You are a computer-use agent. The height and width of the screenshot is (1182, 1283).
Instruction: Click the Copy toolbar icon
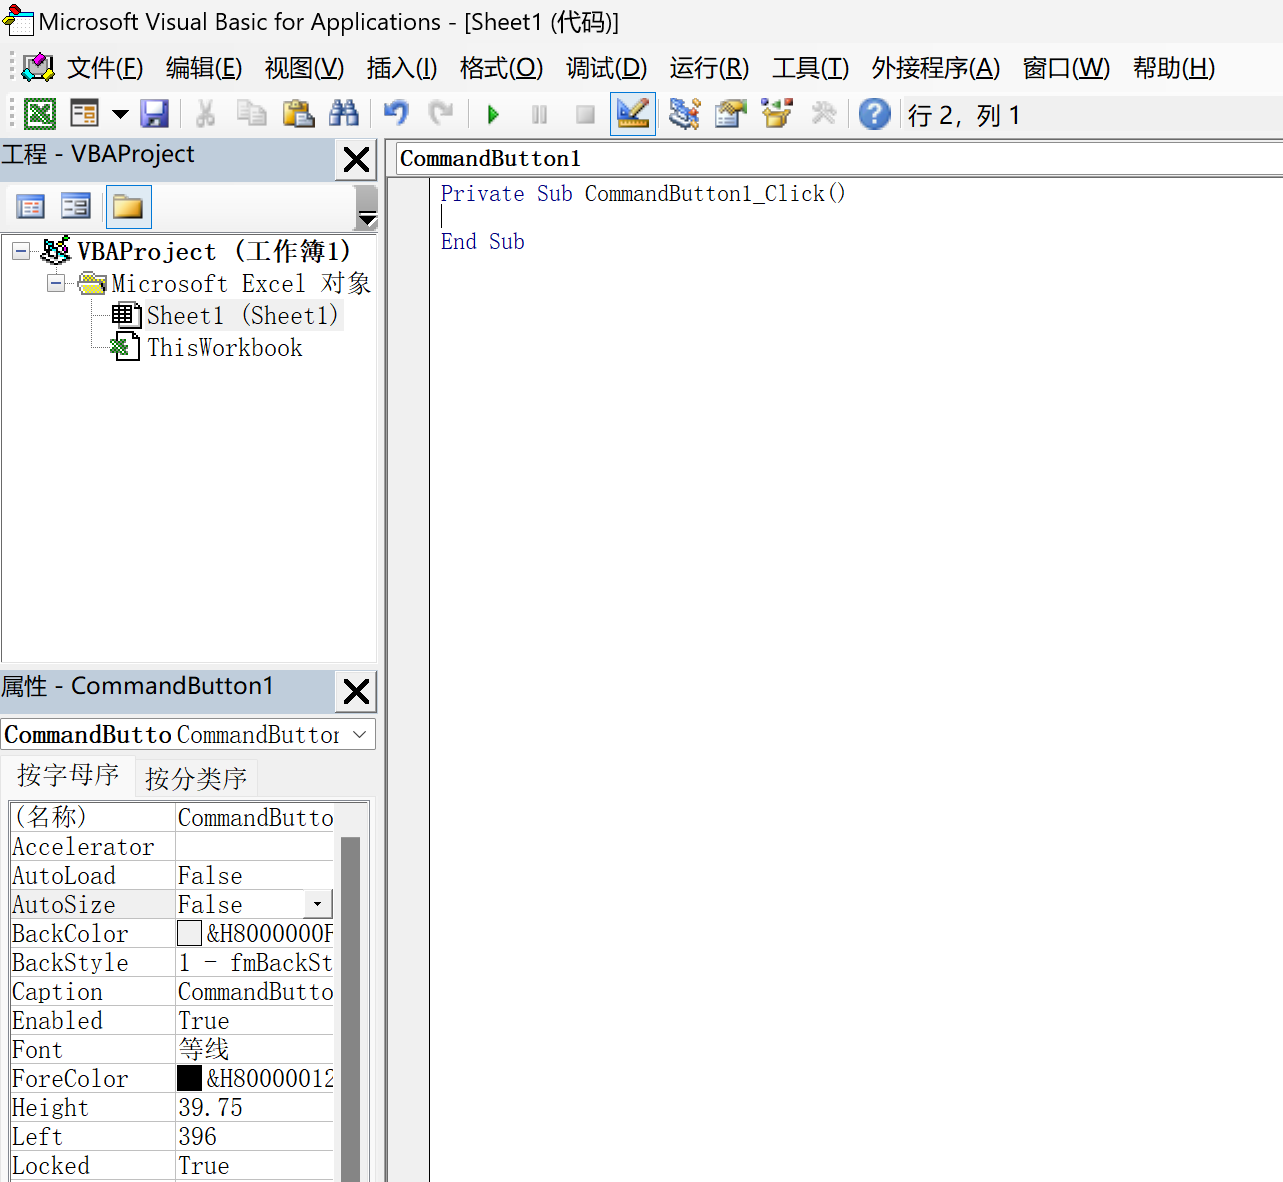[252, 114]
